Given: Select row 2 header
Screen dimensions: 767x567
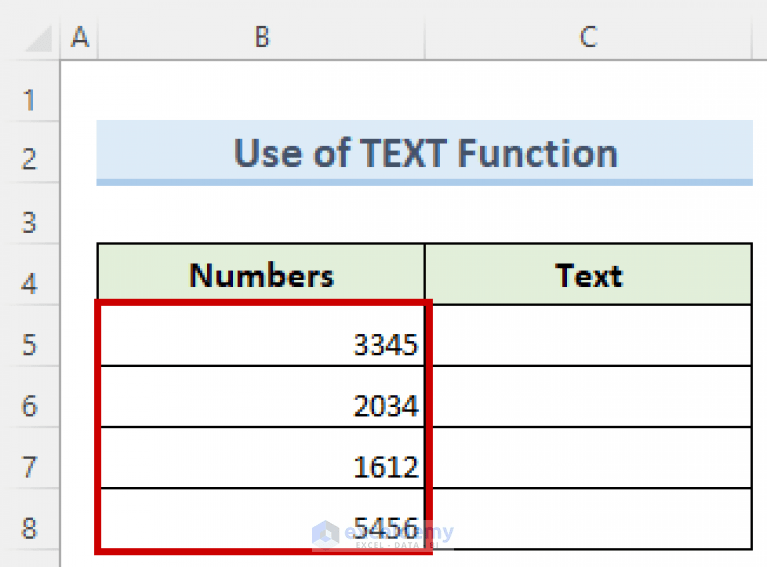Looking at the screenshot, I should (x=29, y=152).
